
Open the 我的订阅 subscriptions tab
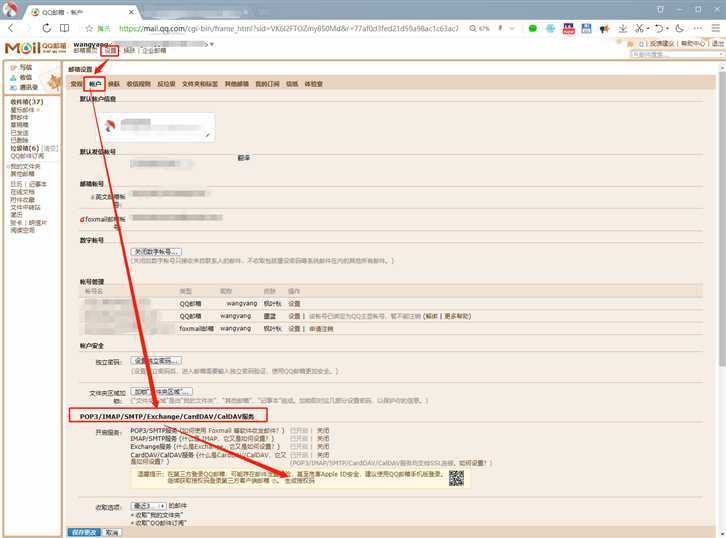coord(267,84)
